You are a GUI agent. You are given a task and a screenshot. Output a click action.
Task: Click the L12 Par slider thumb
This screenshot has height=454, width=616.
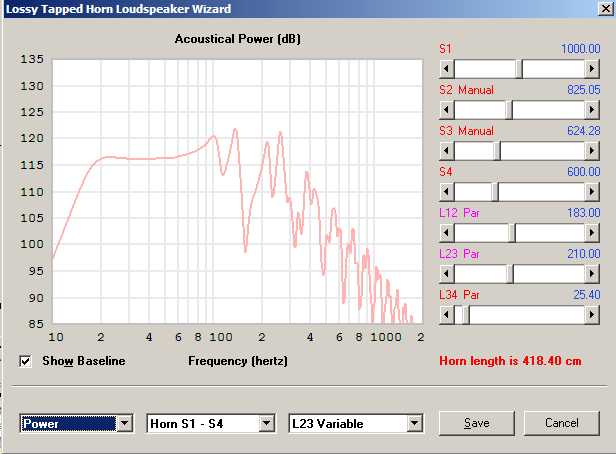click(512, 233)
